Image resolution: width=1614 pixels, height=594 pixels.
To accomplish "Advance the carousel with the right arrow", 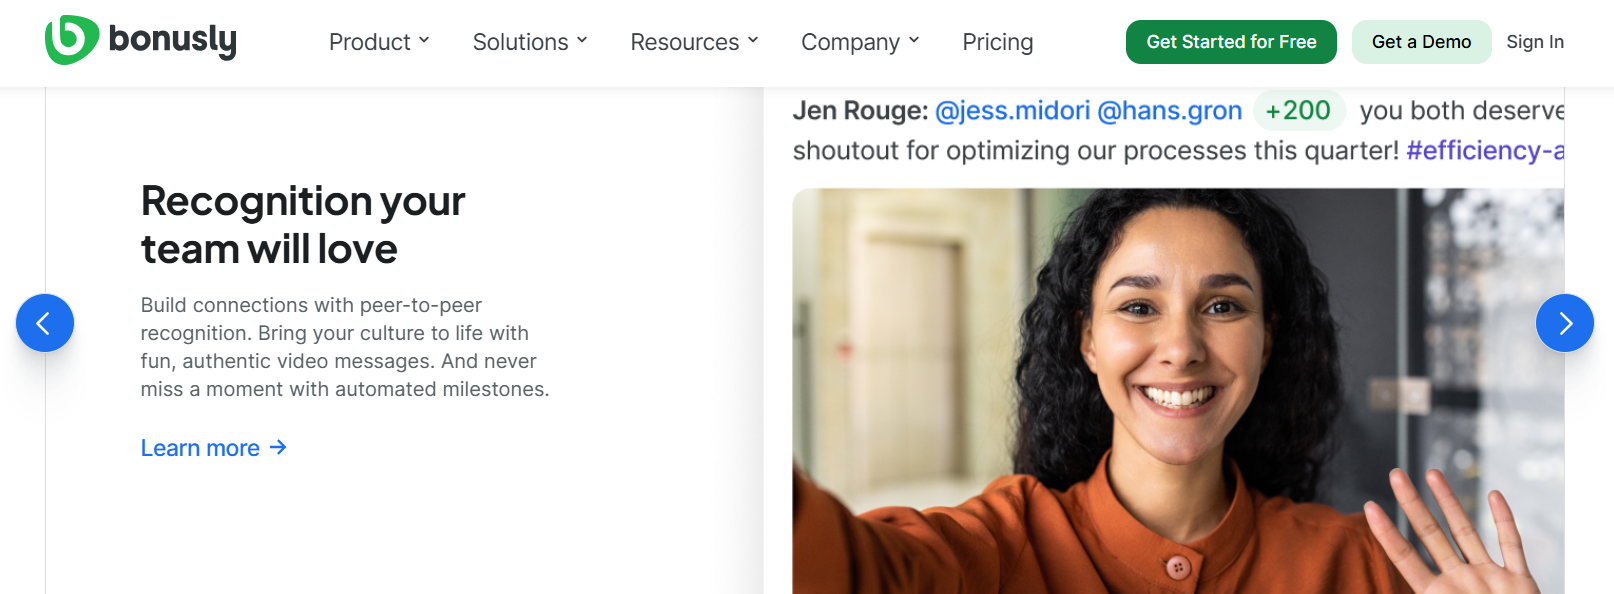I will tap(1564, 322).
